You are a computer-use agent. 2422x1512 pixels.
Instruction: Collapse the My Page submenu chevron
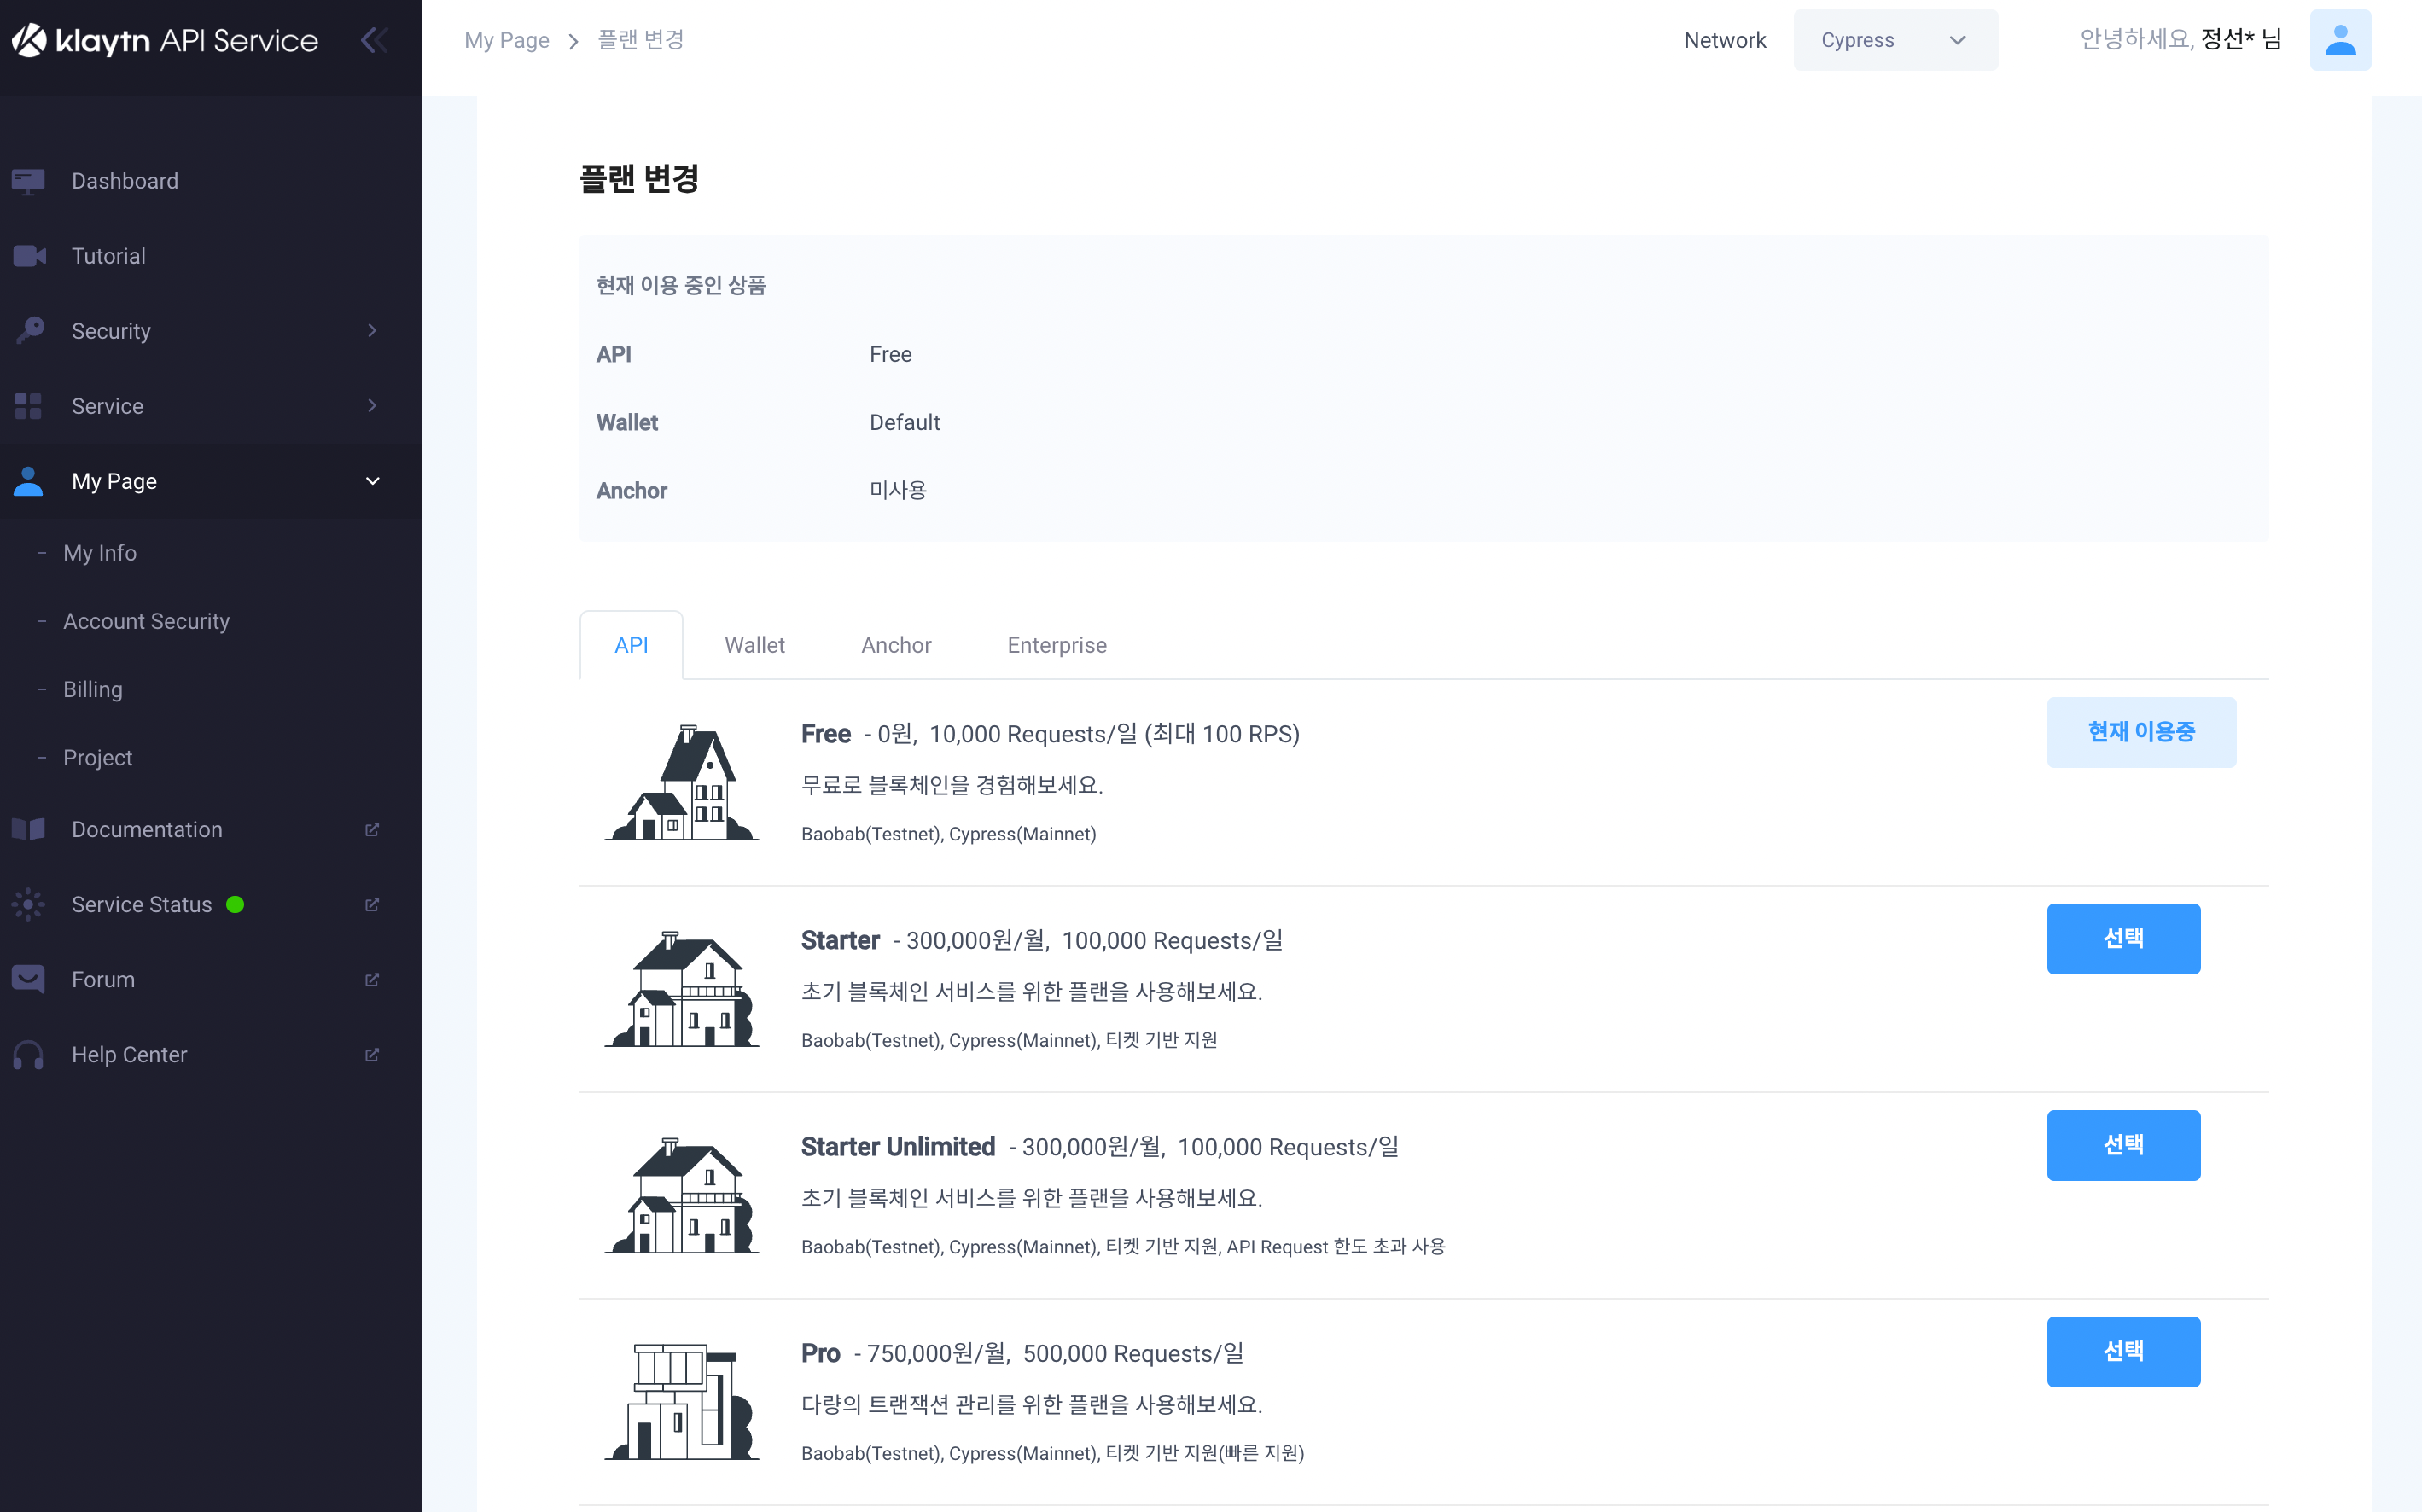coord(372,481)
